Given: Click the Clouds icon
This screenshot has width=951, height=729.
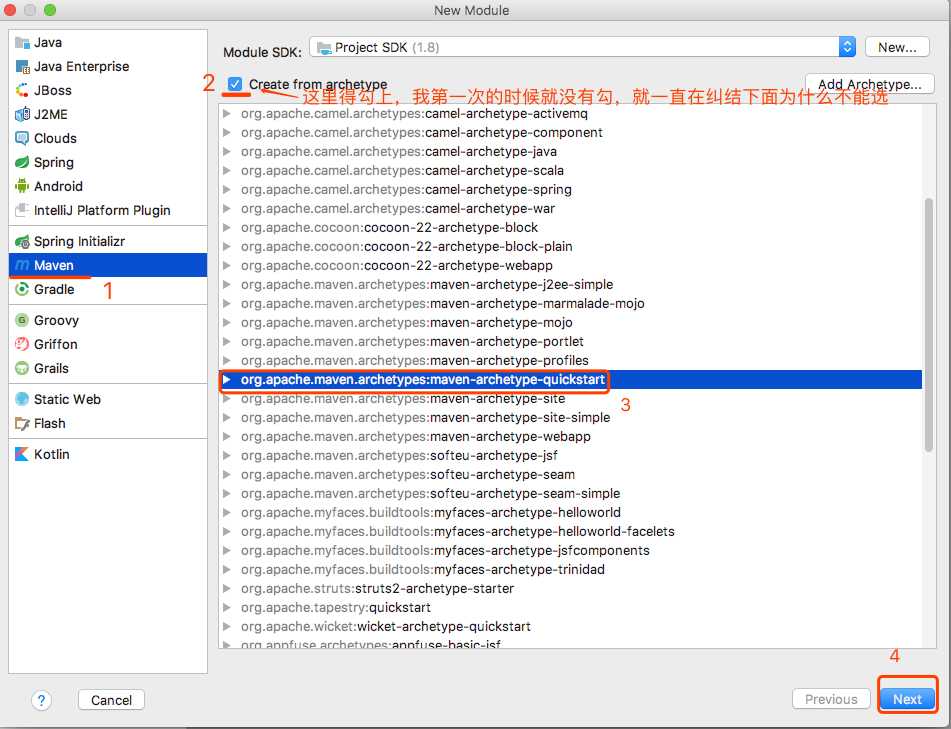Looking at the screenshot, I should (x=22, y=138).
